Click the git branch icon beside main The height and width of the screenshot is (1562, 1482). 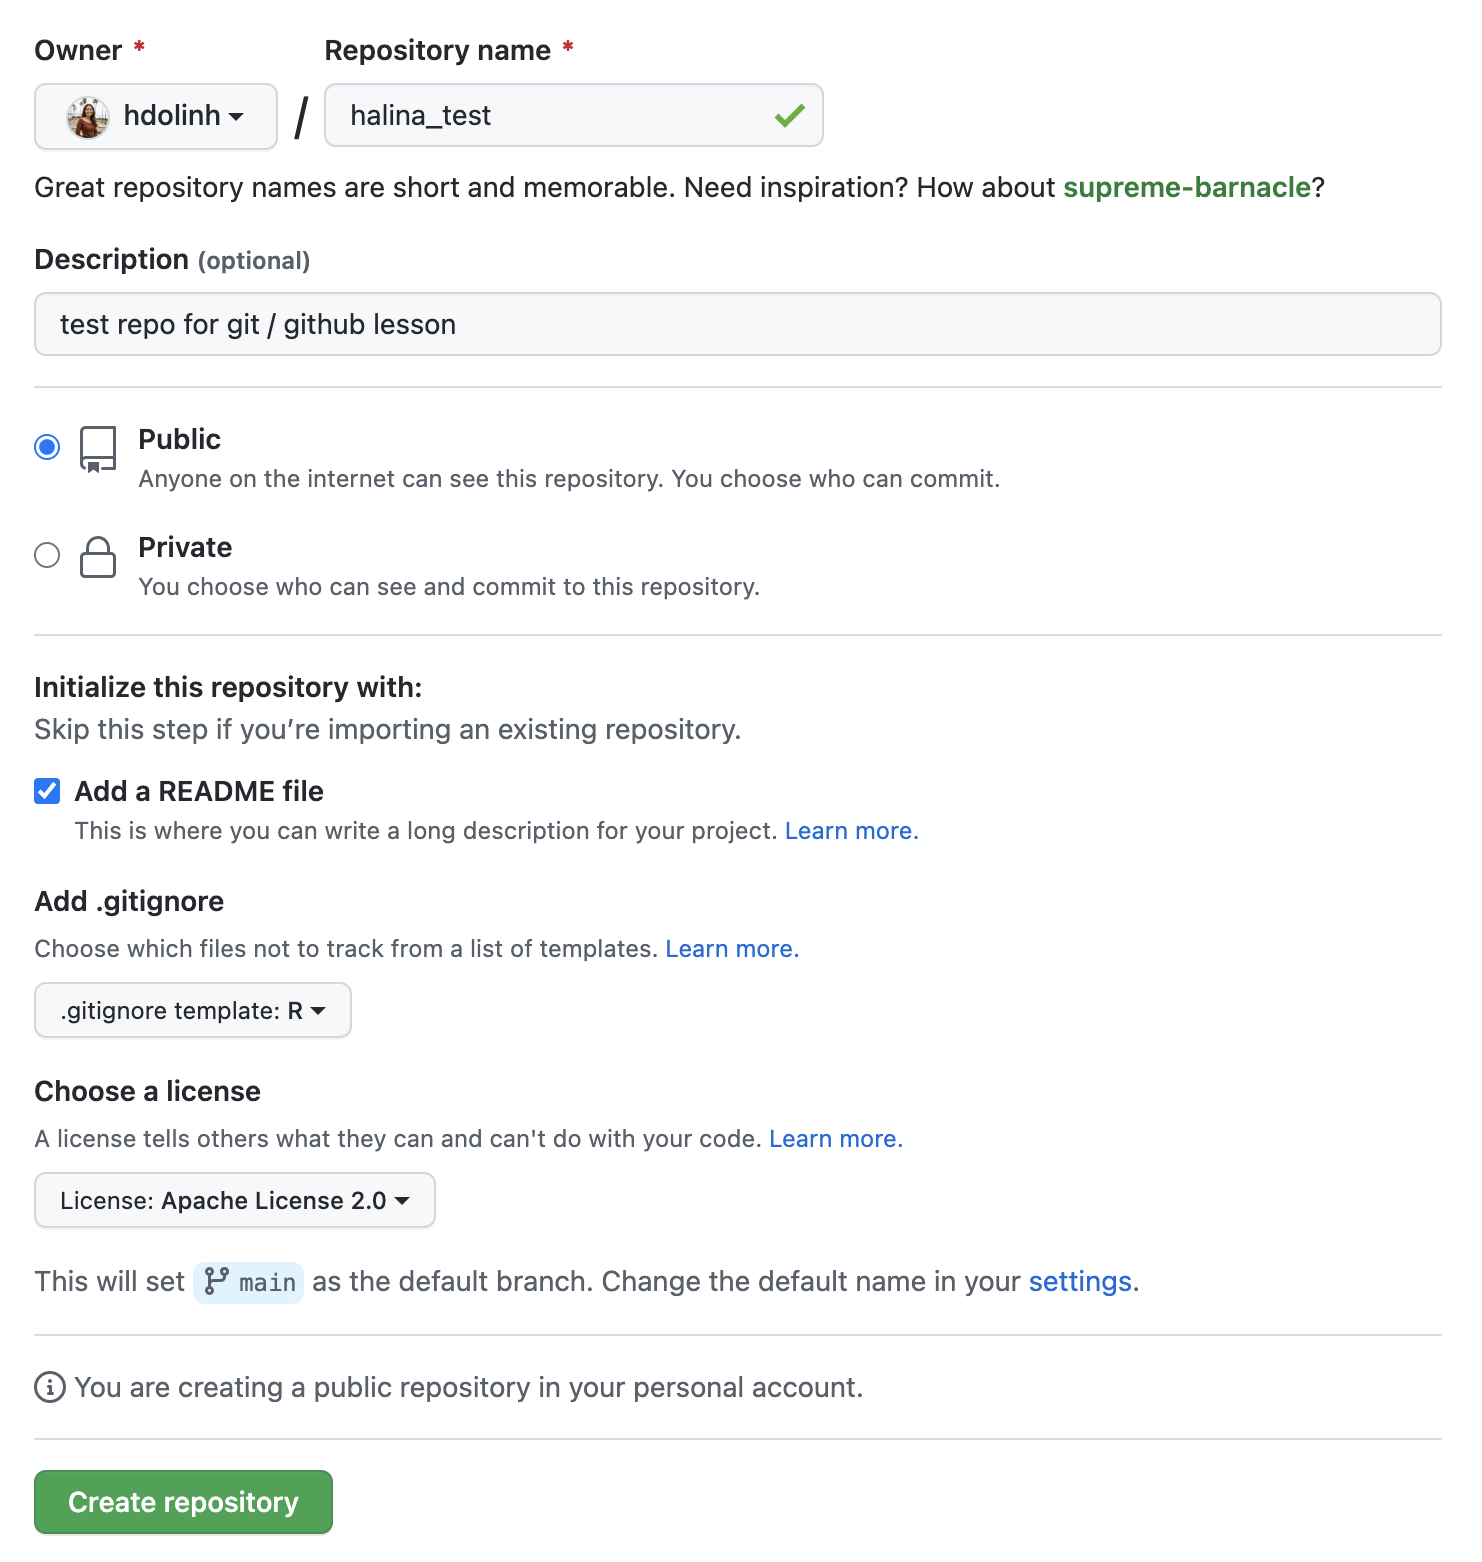(x=216, y=1281)
